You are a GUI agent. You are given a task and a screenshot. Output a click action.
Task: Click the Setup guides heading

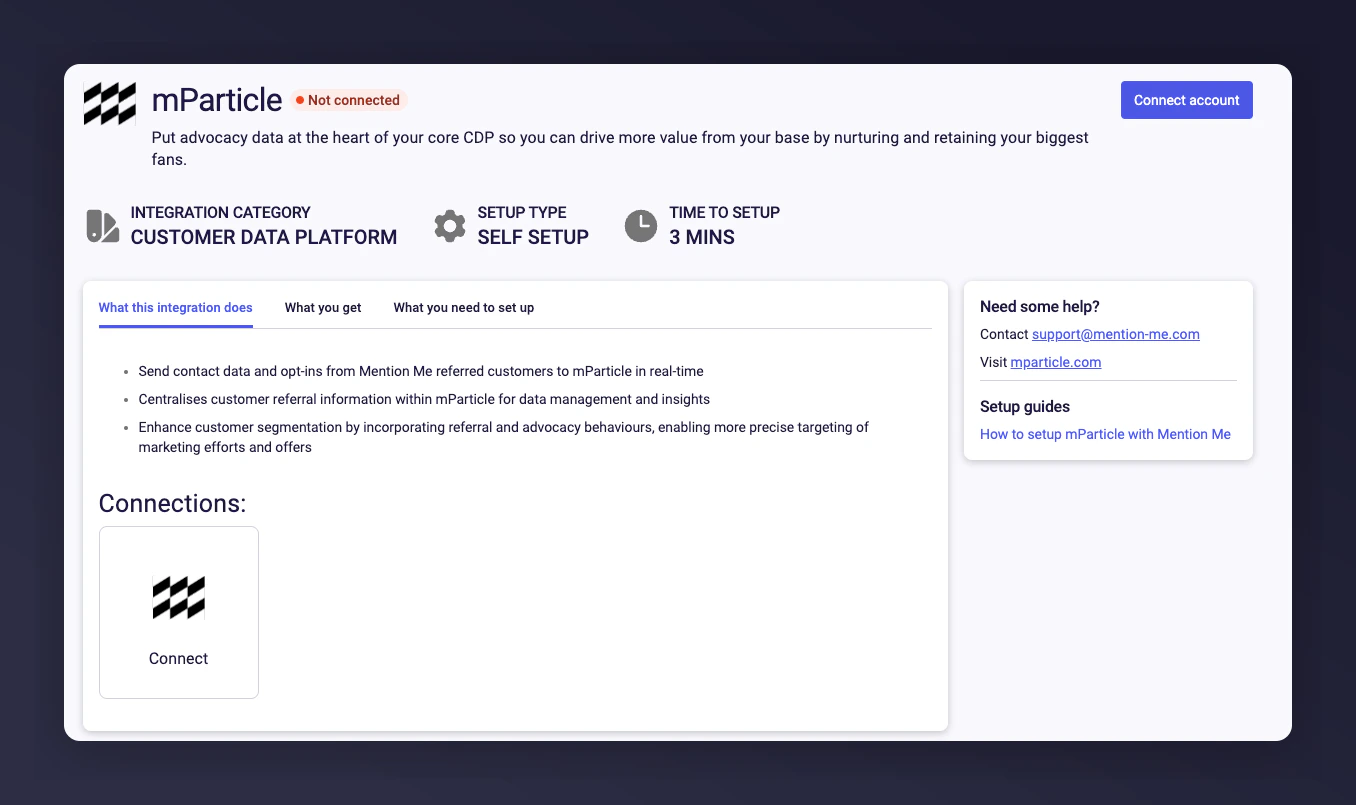coord(1025,407)
